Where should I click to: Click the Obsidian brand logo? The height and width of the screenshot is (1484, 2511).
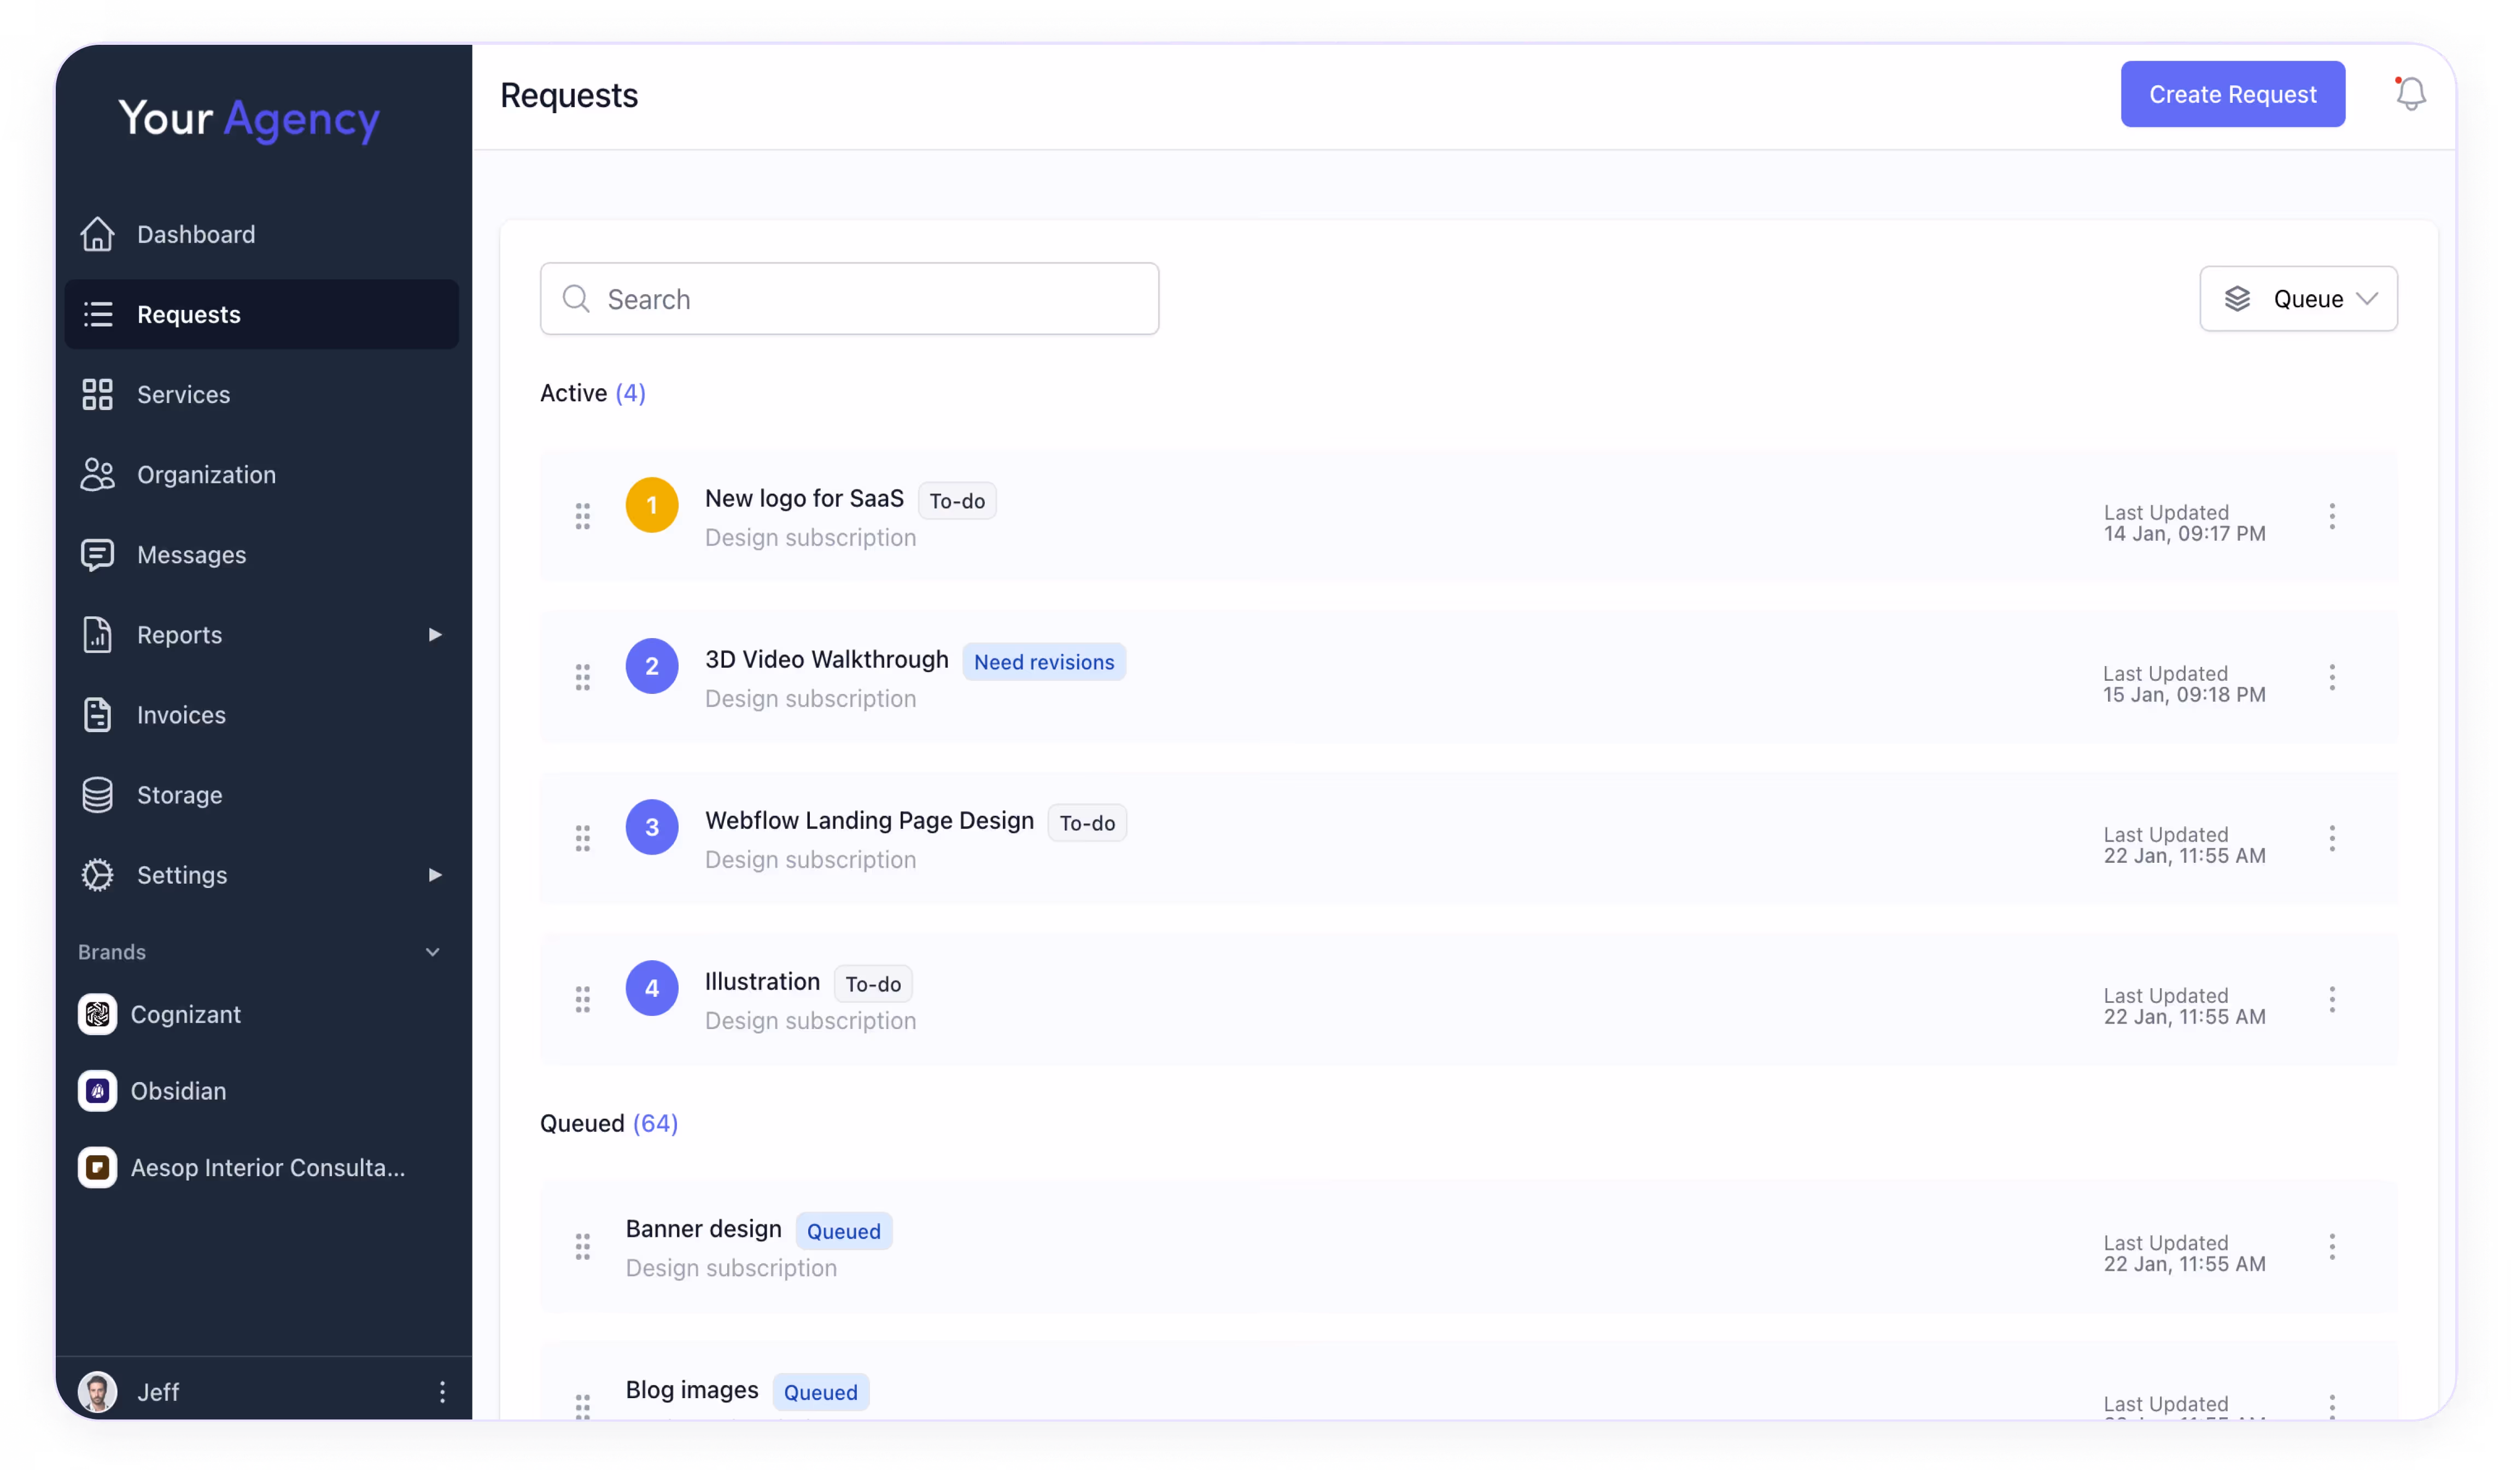click(x=97, y=1091)
